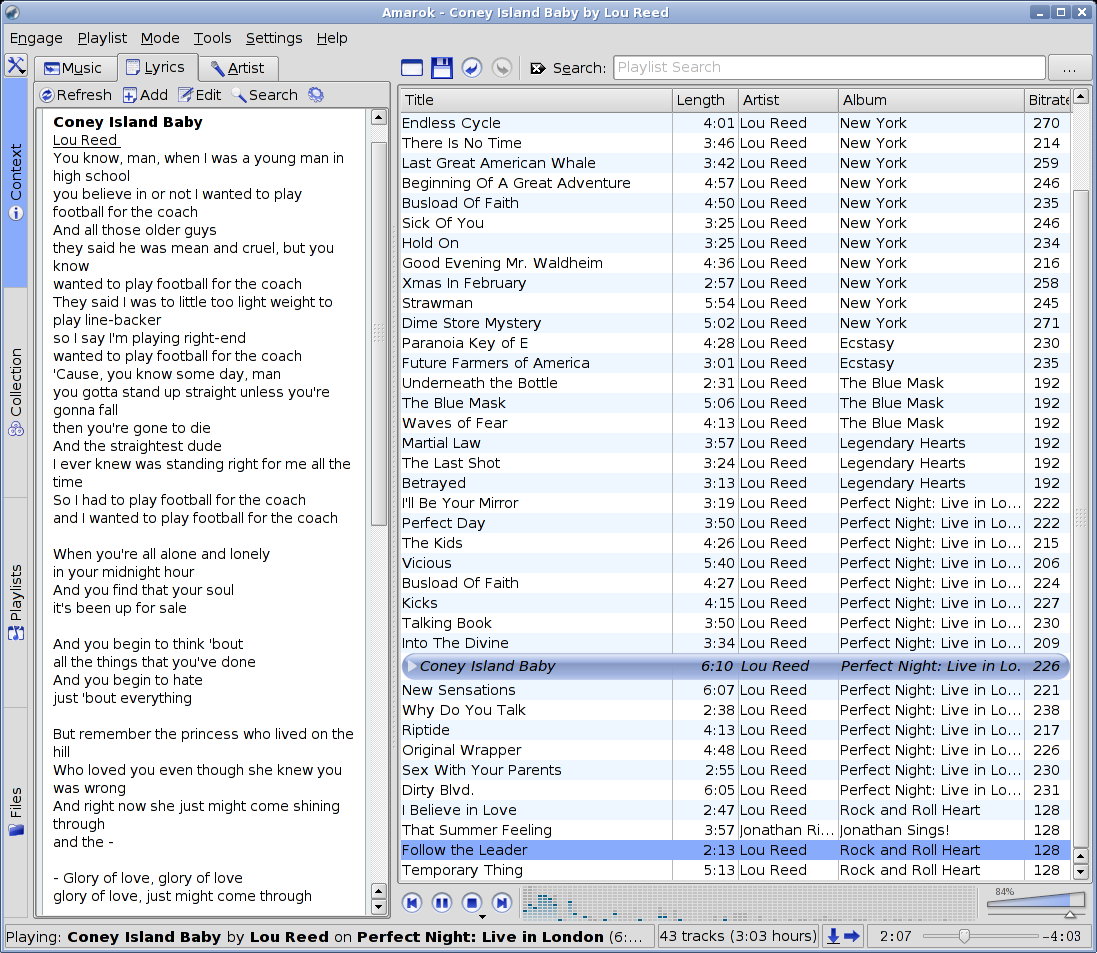This screenshot has width=1097, height=953.
Task: Click the Refresh lyrics icon
Action: [x=47, y=95]
